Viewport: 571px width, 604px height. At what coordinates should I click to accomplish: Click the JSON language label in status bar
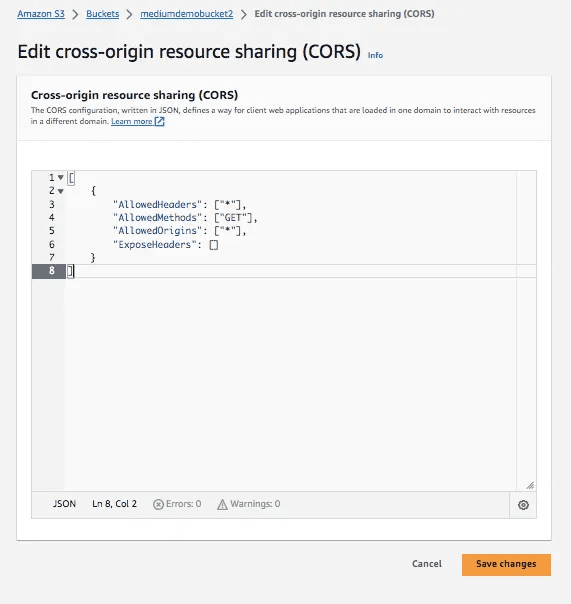(64, 504)
